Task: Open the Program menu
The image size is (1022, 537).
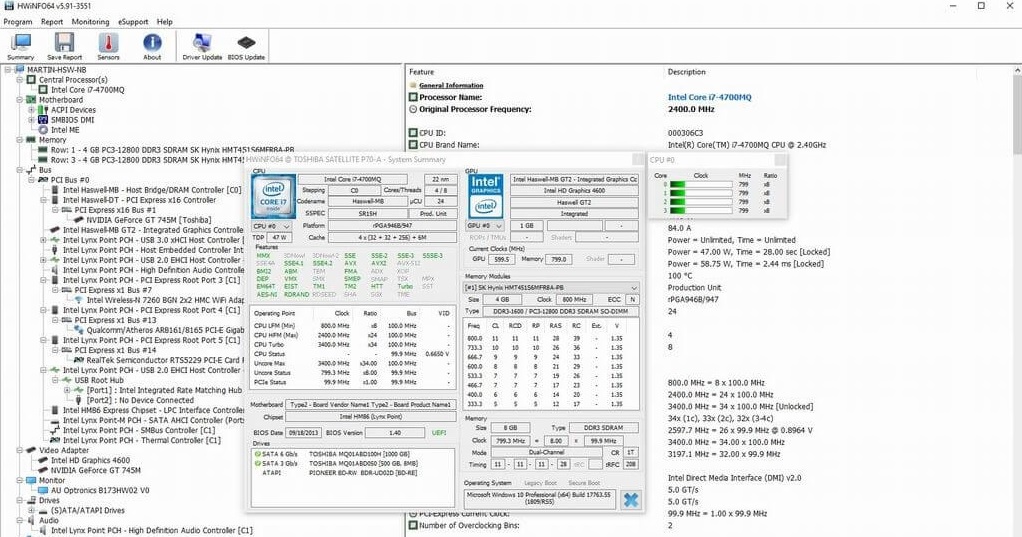Action: click(x=18, y=22)
